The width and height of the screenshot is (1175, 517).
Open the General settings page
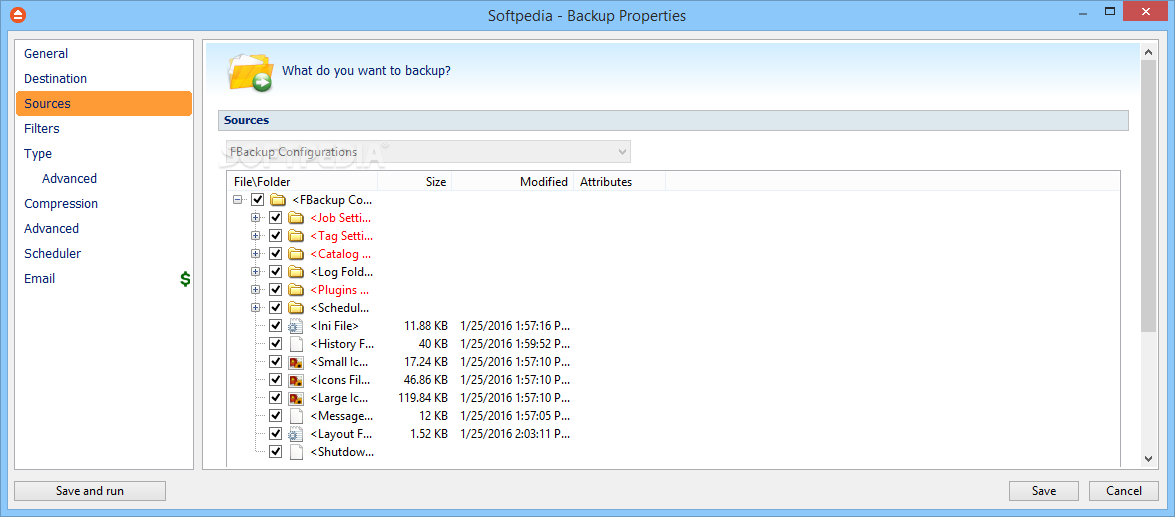[x=104, y=54]
